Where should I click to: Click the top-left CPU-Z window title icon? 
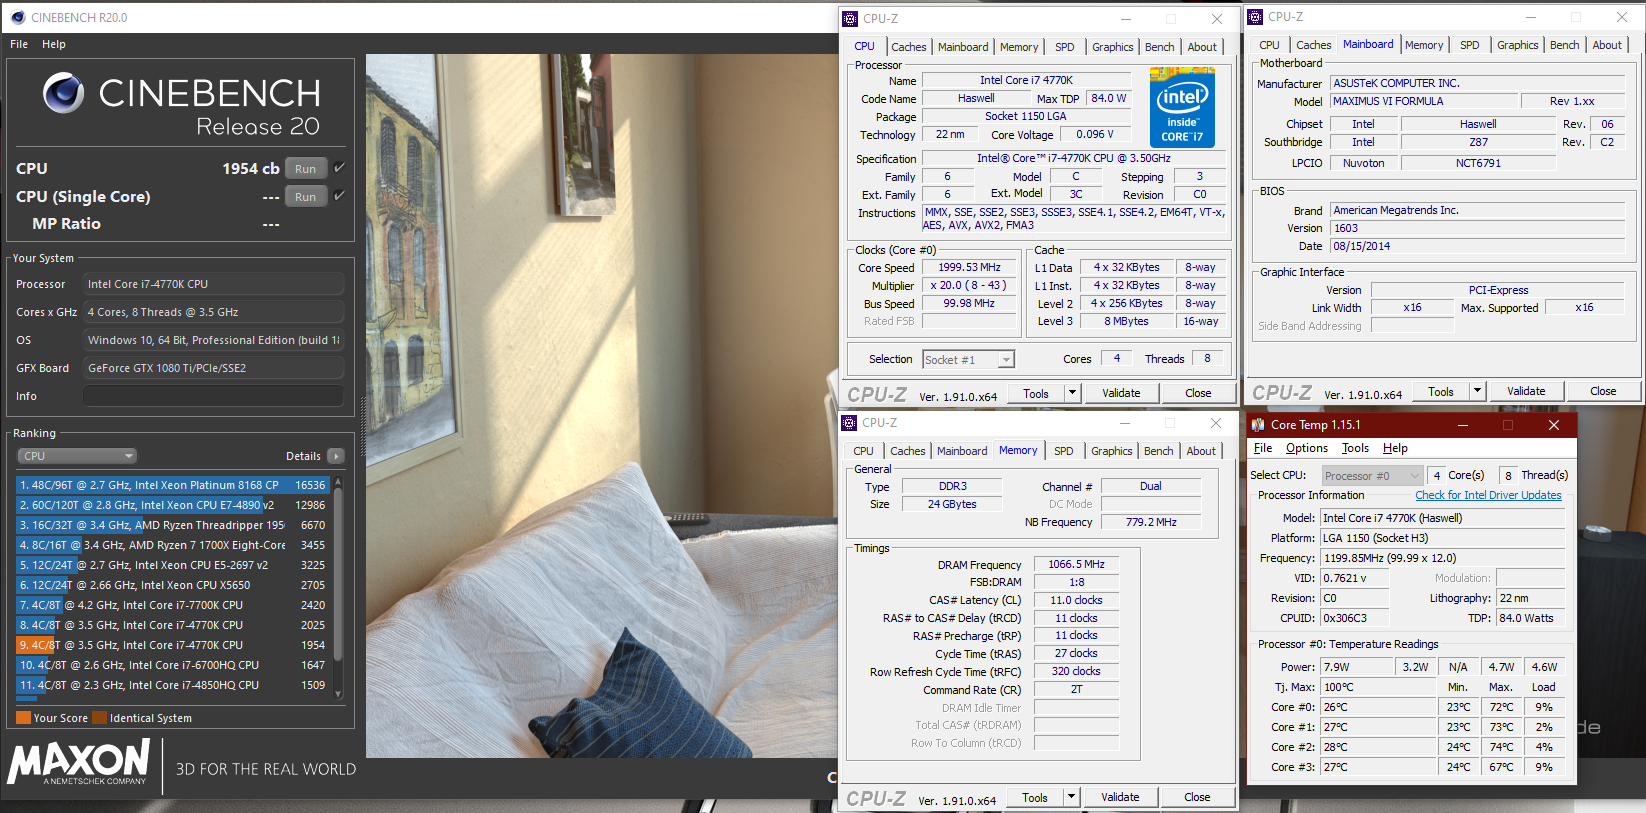click(850, 18)
